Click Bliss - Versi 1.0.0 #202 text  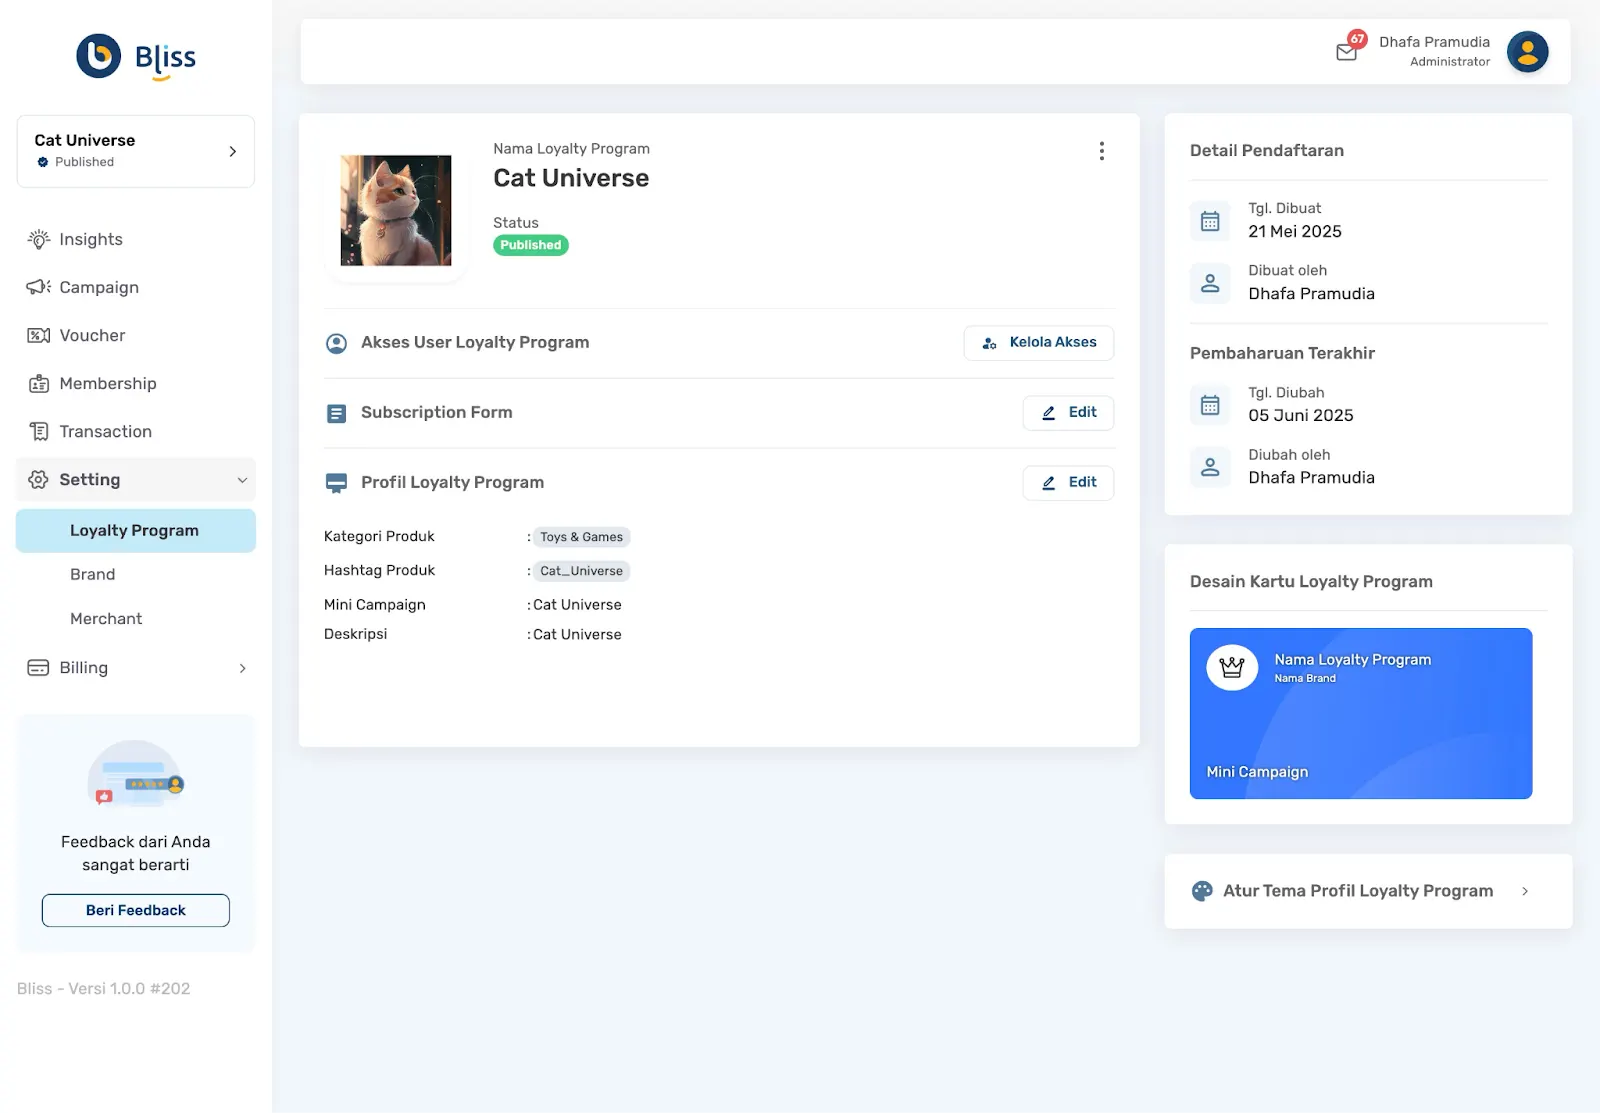click(103, 989)
